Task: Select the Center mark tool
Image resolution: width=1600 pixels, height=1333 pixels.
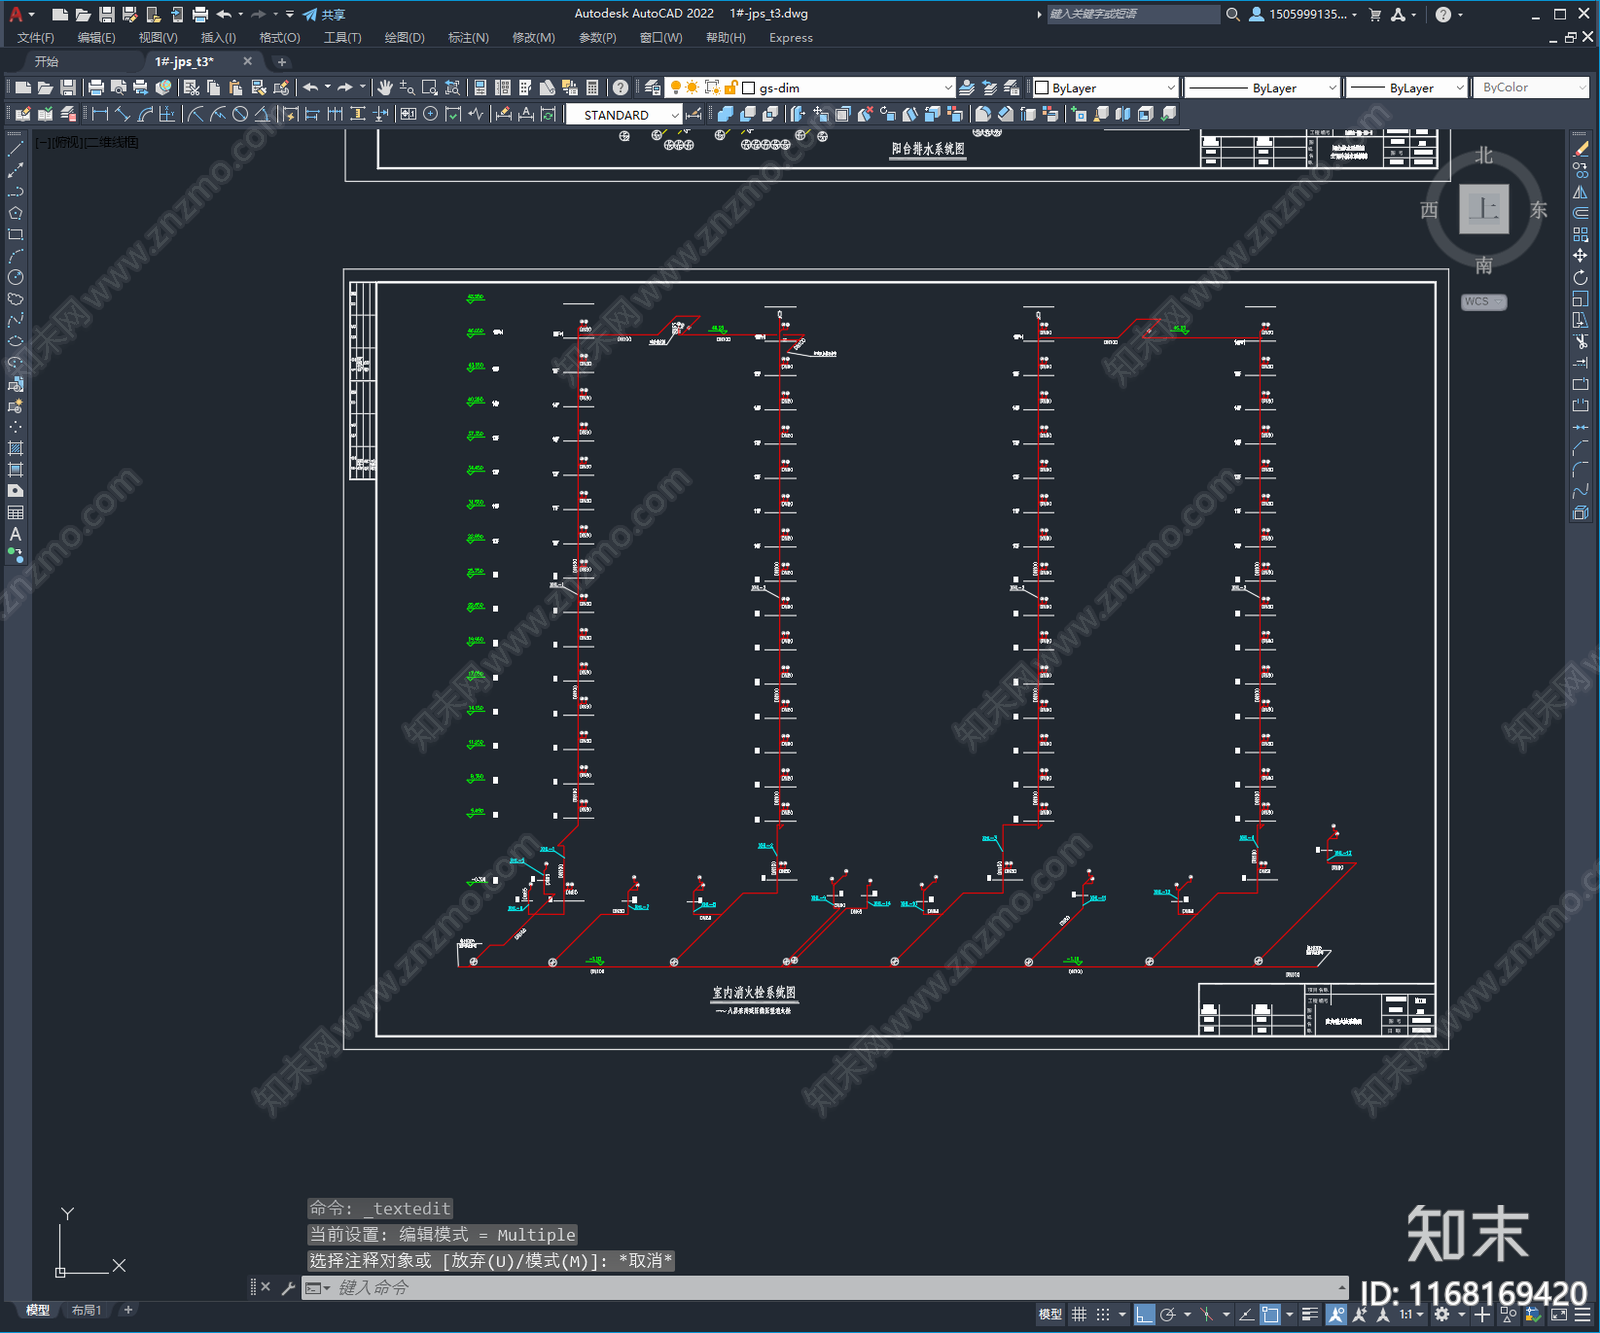Action: point(430,114)
